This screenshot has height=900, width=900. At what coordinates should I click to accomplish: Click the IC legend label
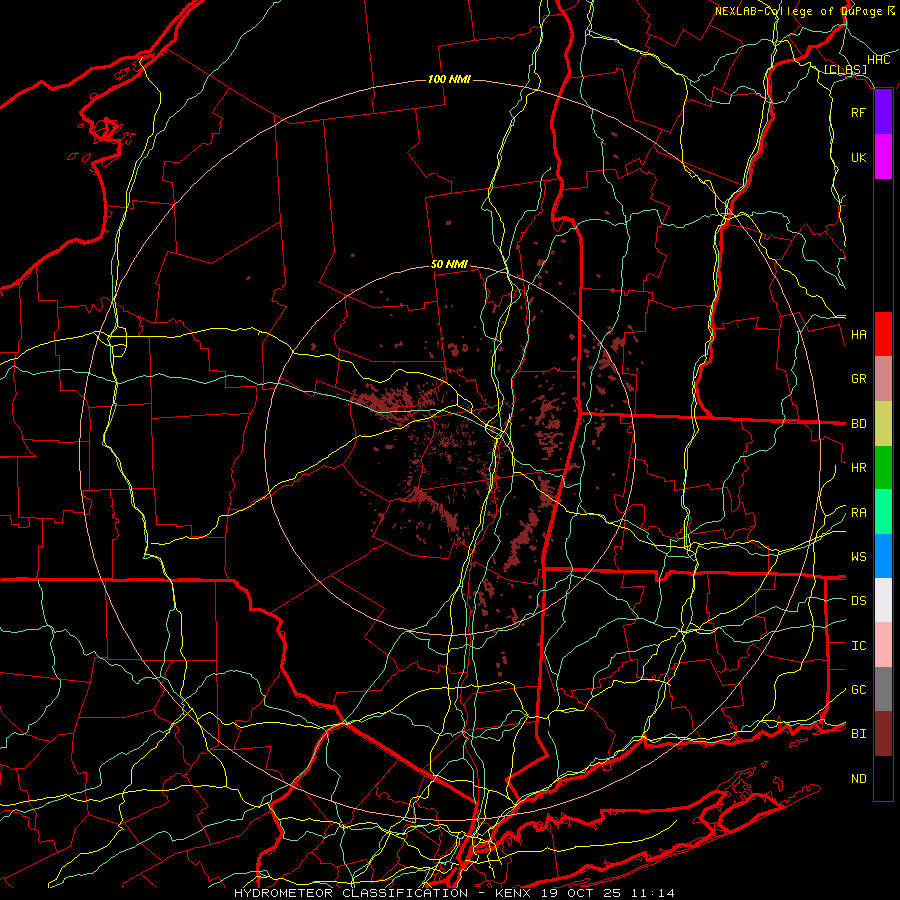pos(859,646)
